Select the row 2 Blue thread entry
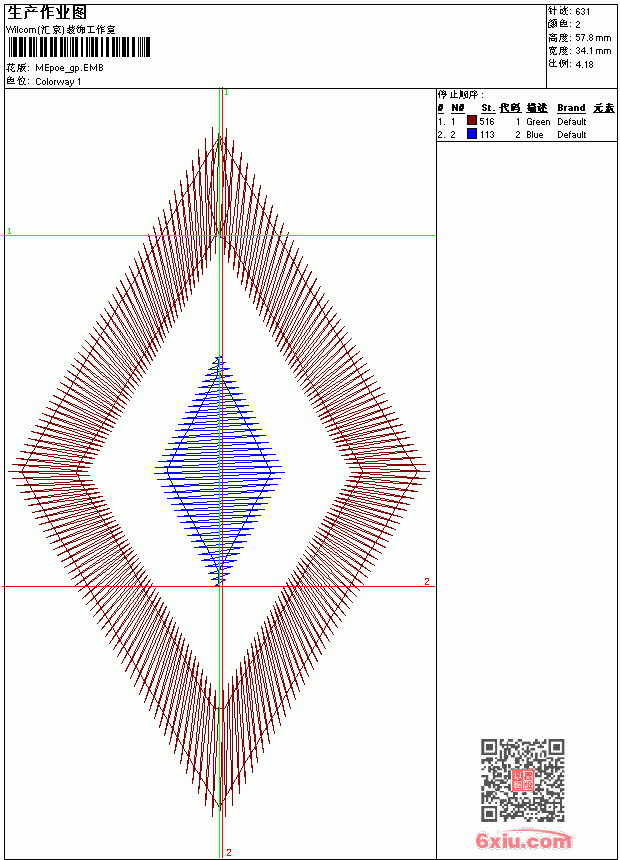Screen dimensions: 620x860 click(x=526, y=134)
